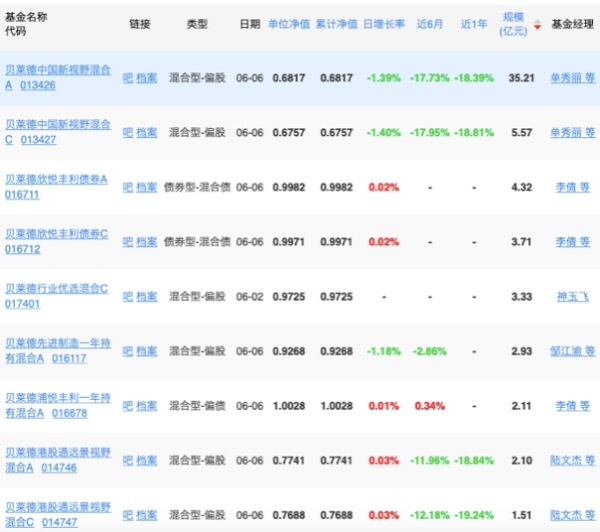Open fund 贝莱德欣悦丰利债券C link

coord(56,234)
